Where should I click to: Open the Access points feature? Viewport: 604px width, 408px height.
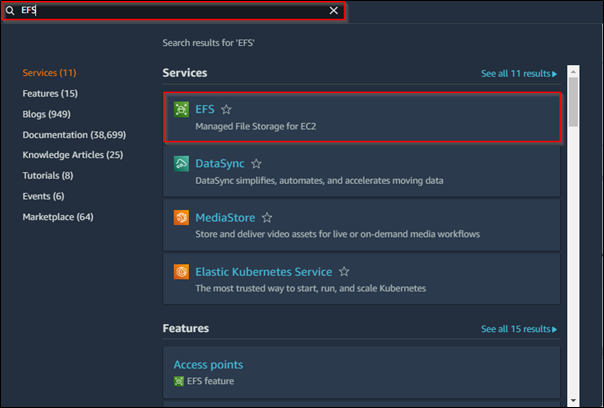pyautogui.click(x=208, y=364)
